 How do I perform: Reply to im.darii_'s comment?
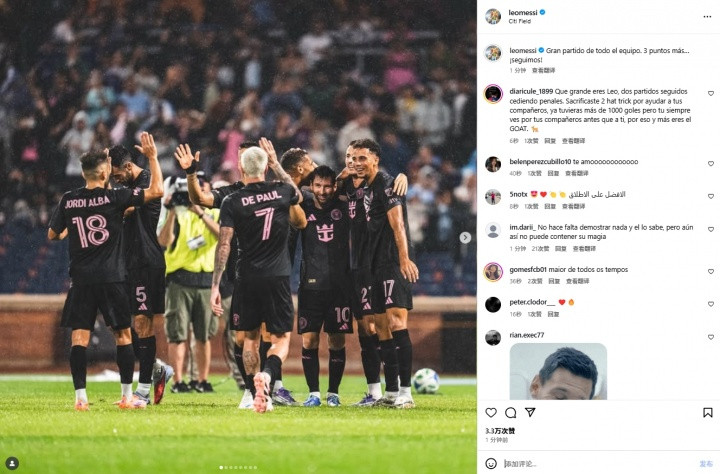(x=561, y=248)
